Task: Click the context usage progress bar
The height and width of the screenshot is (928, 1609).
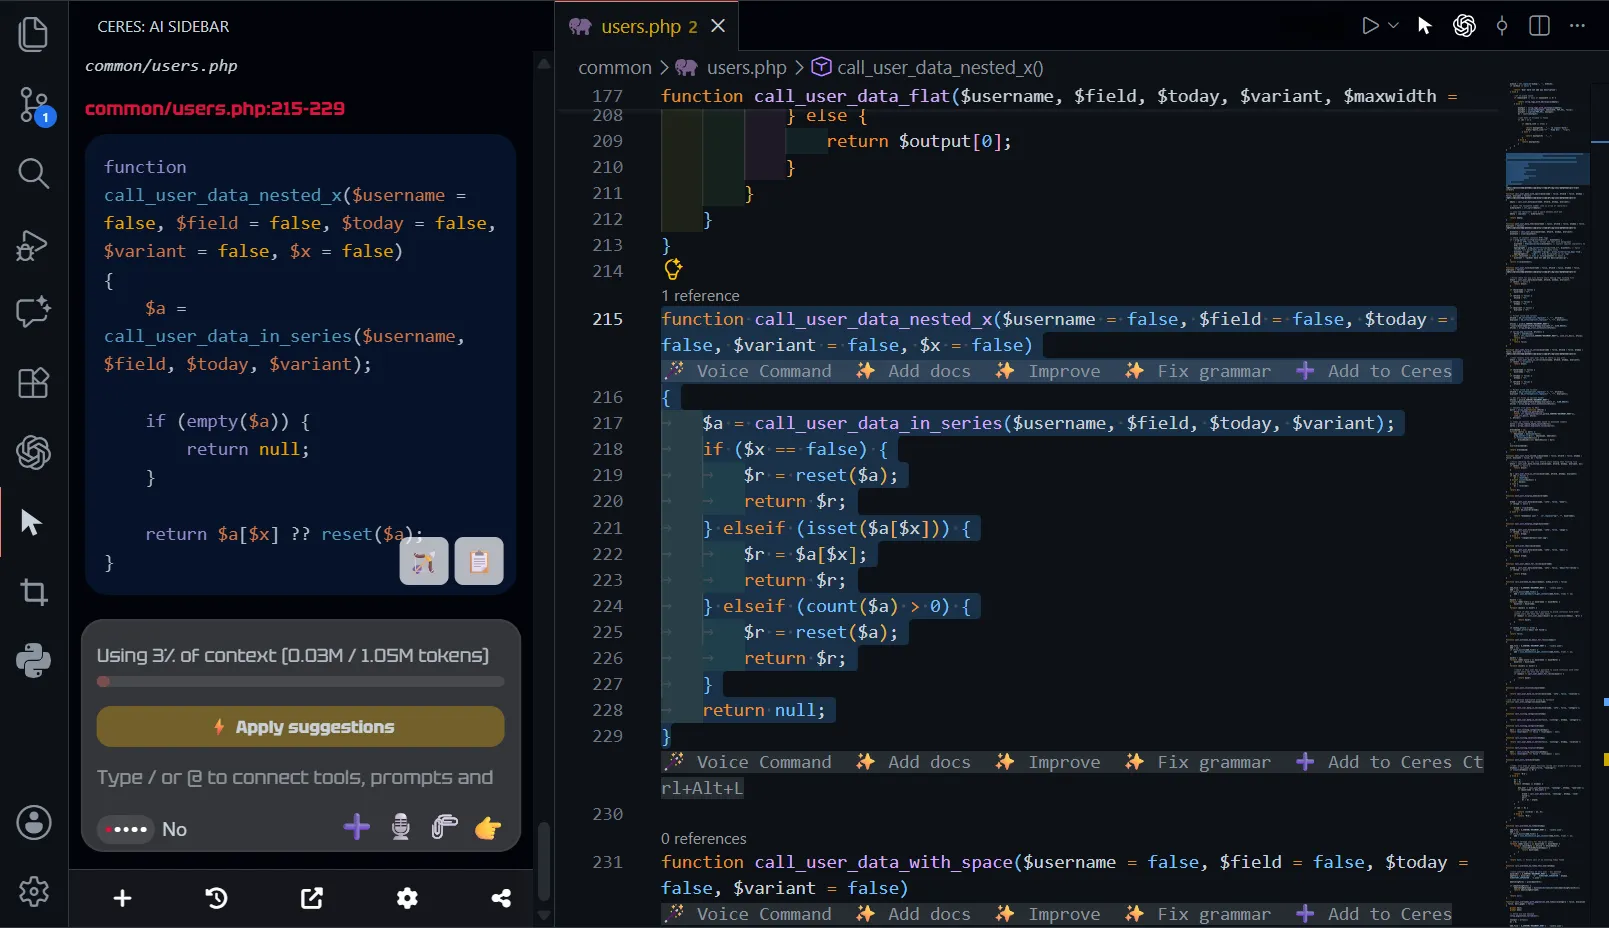Action: pyautogui.click(x=300, y=682)
